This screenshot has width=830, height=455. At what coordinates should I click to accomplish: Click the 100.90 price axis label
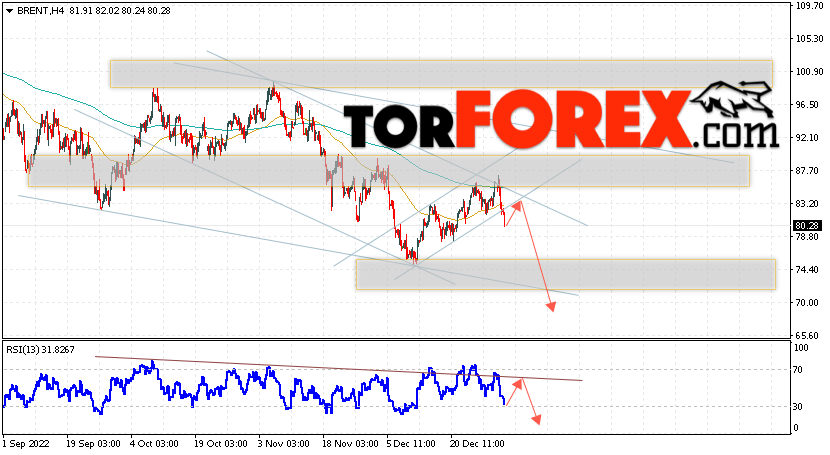[x=809, y=71]
